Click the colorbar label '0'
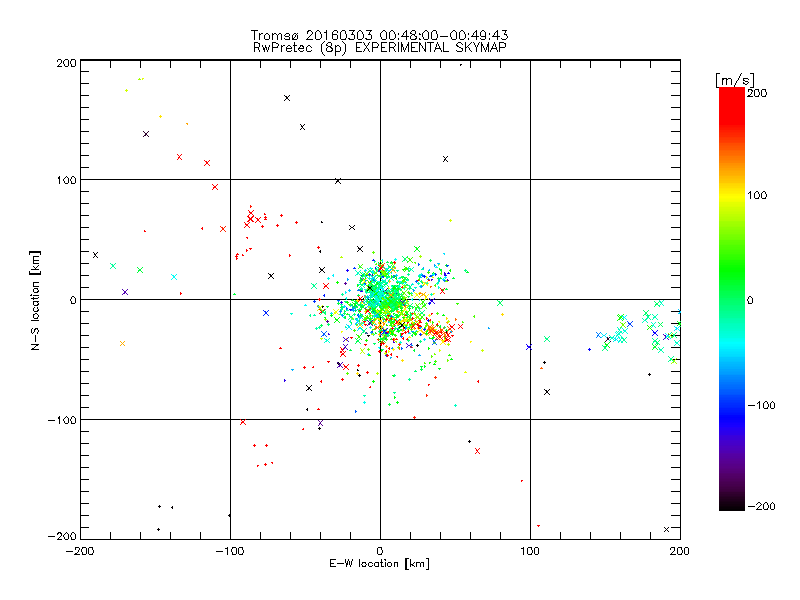The image size is (800, 600). point(750,300)
